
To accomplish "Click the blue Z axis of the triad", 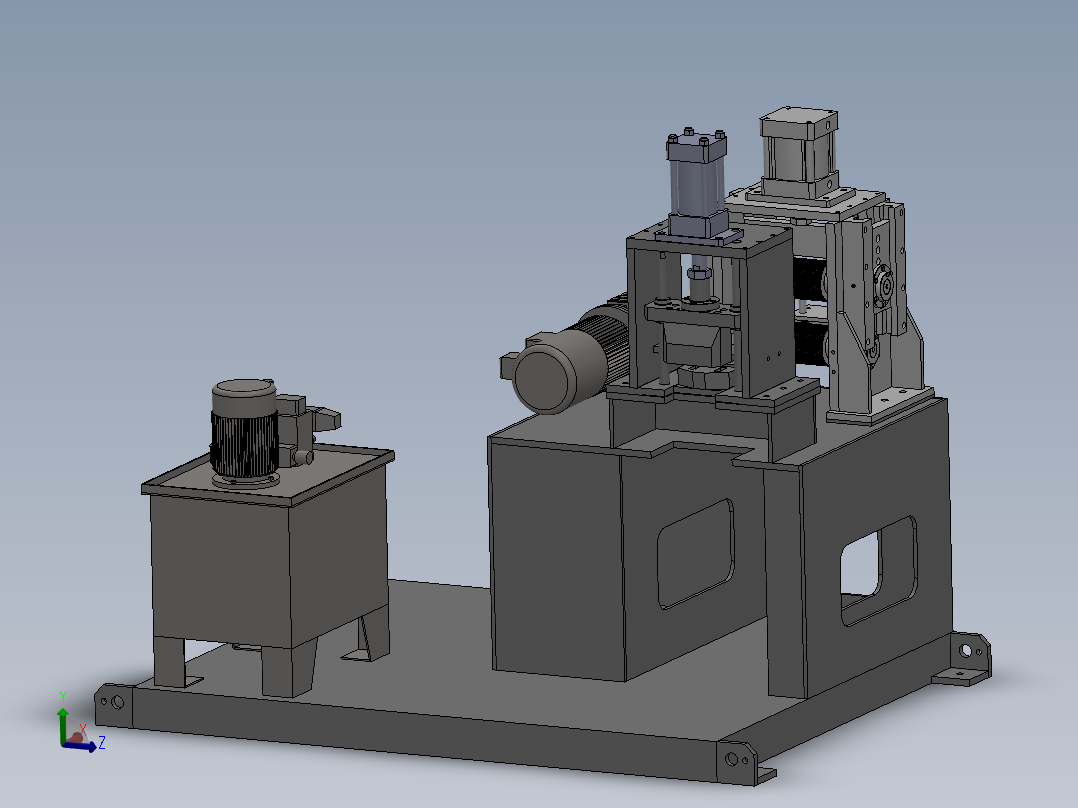I will click(82, 747).
